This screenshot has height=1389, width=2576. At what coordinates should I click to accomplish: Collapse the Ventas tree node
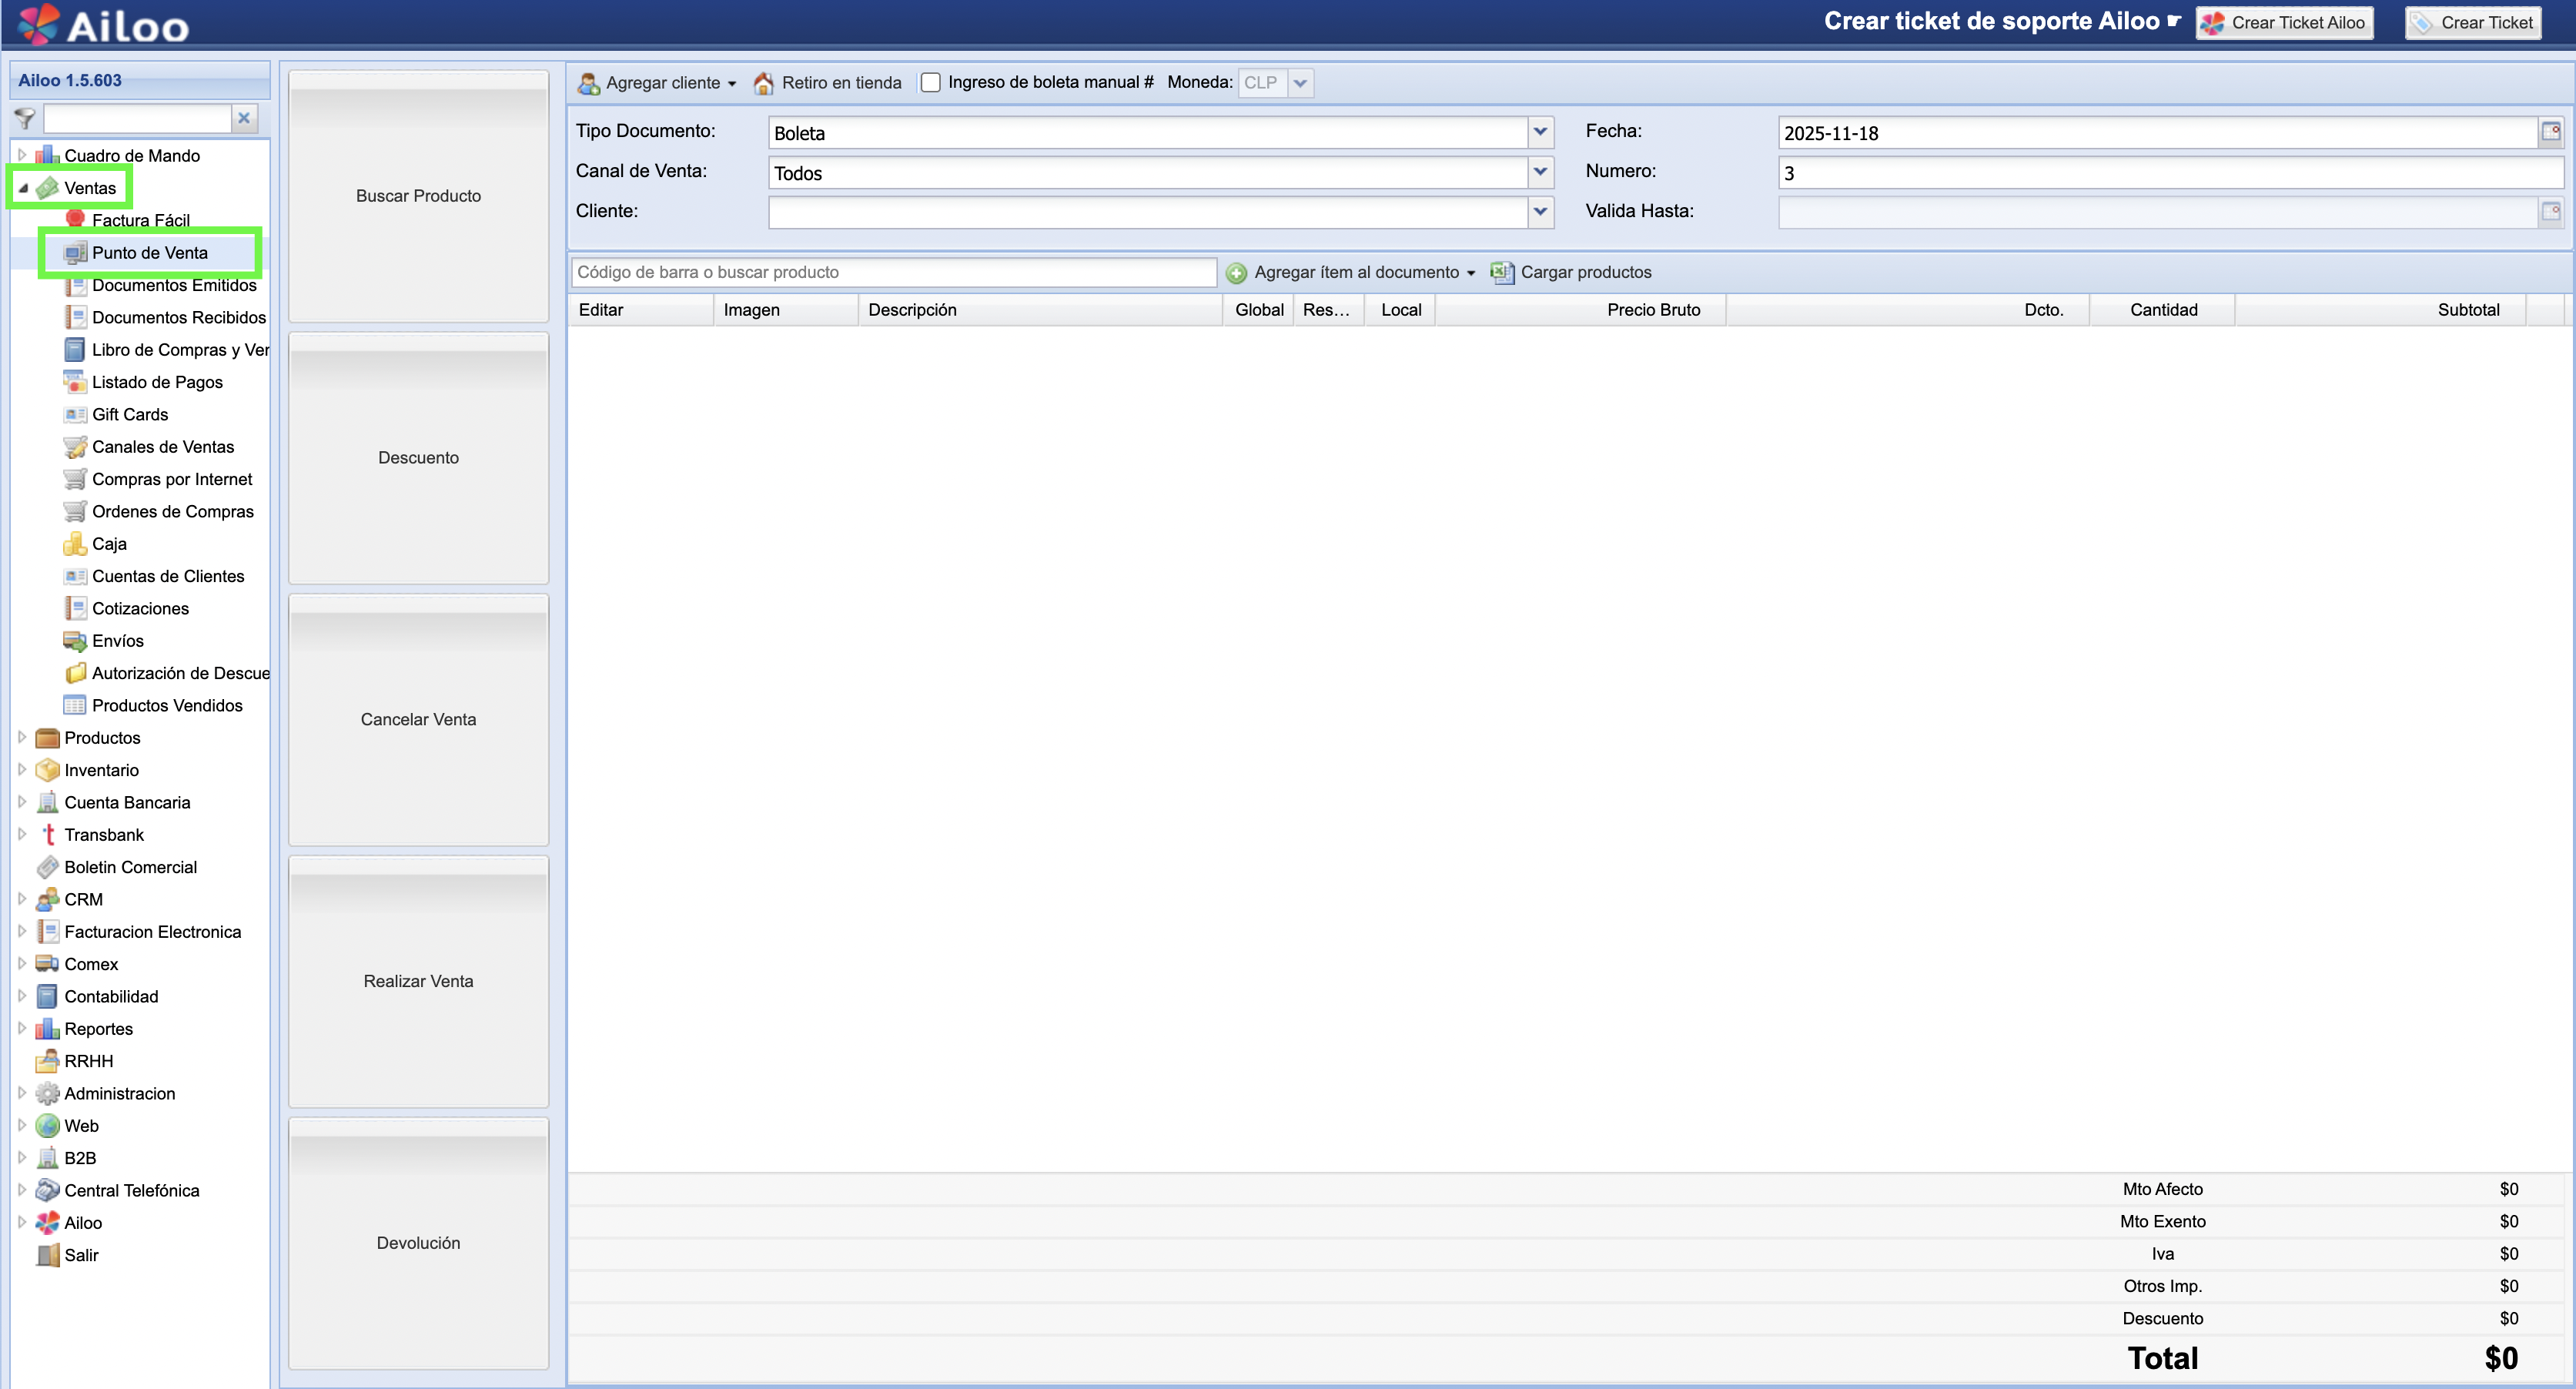(x=22, y=188)
